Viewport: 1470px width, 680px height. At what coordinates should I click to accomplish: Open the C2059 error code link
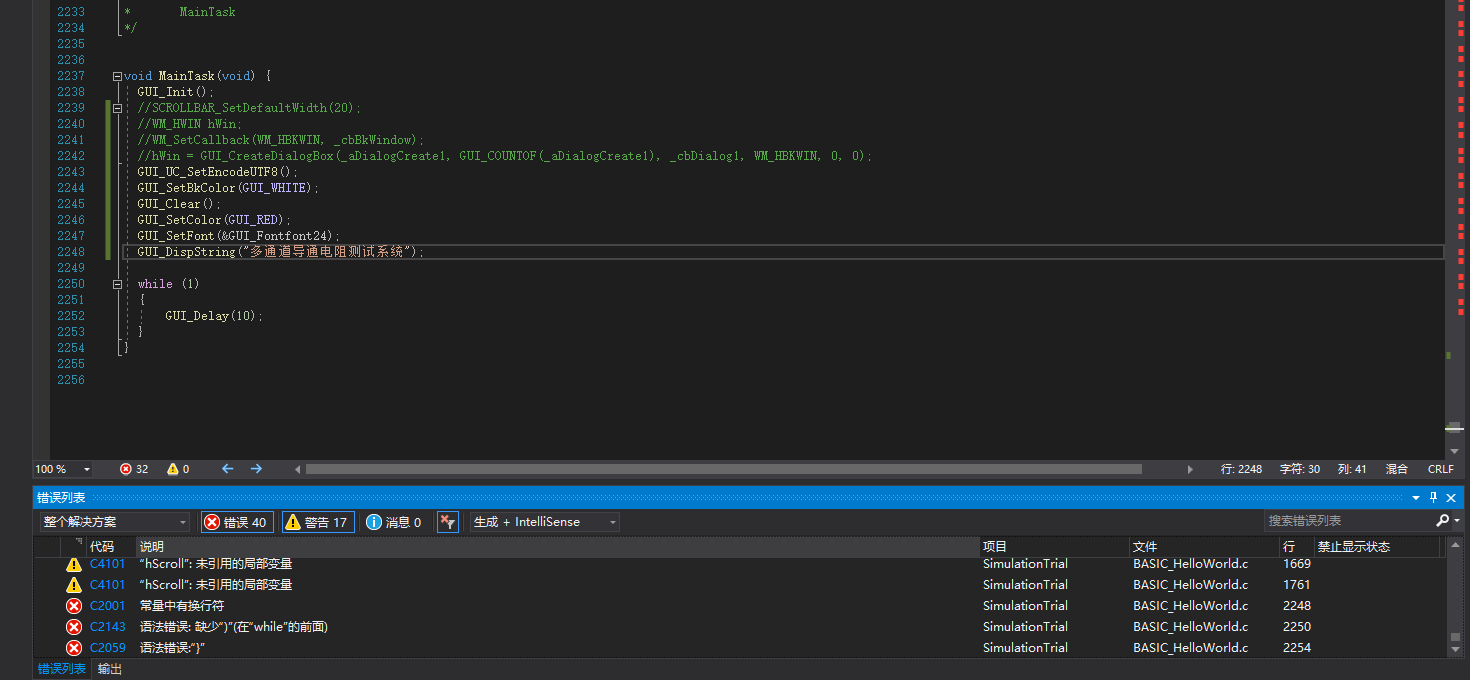(108, 648)
